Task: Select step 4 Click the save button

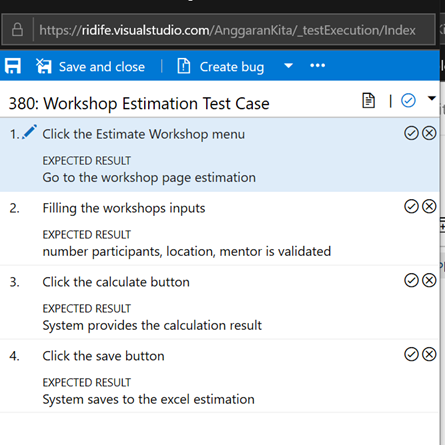Action: [x=103, y=356]
